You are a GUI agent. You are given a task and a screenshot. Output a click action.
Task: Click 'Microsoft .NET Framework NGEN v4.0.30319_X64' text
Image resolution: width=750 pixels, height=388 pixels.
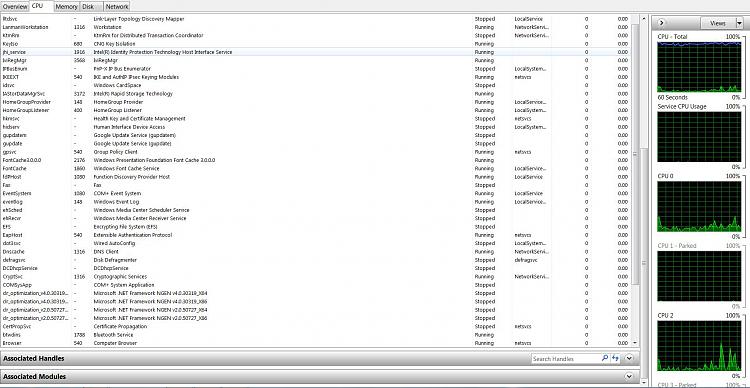tap(151, 293)
